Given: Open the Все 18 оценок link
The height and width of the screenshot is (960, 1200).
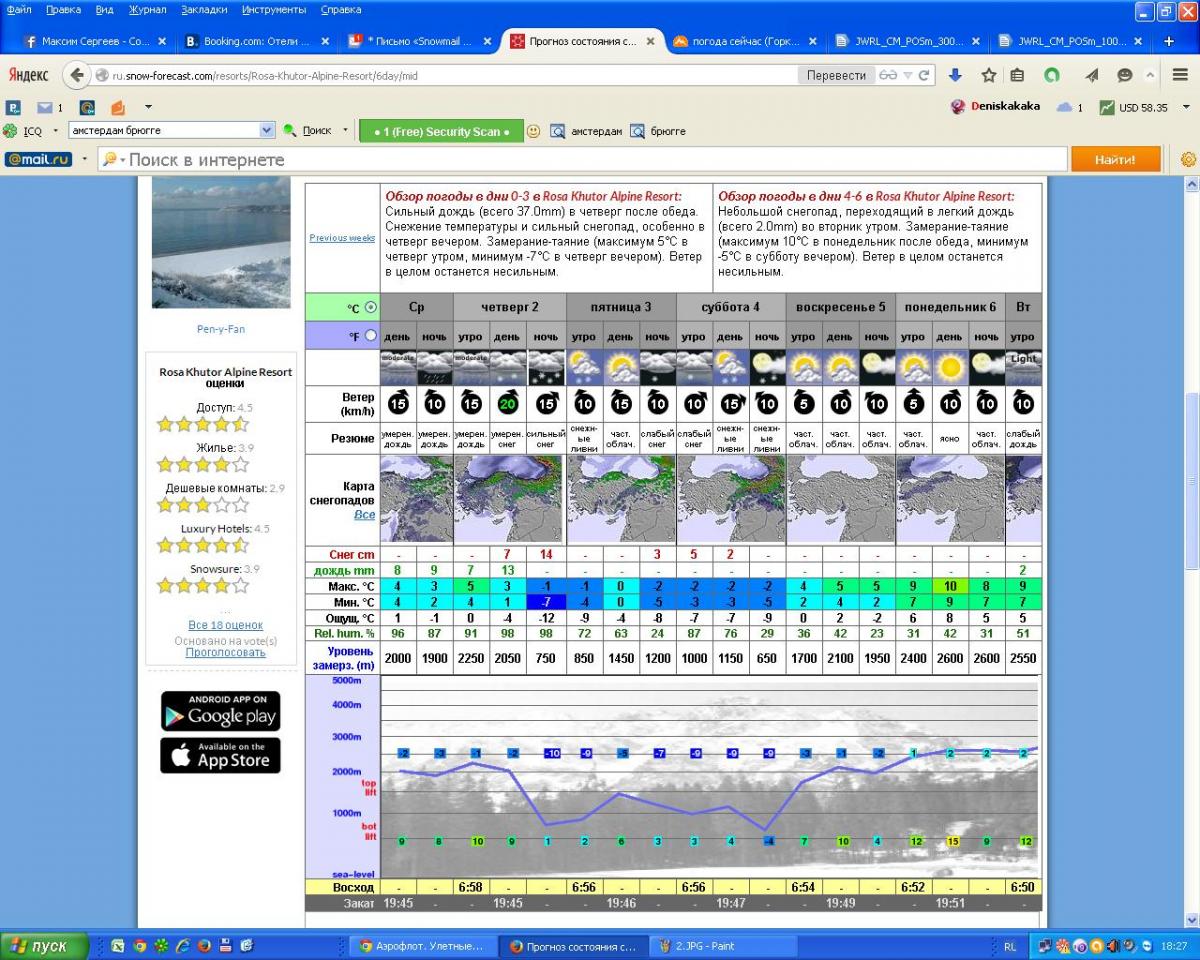Looking at the screenshot, I should pos(226,625).
